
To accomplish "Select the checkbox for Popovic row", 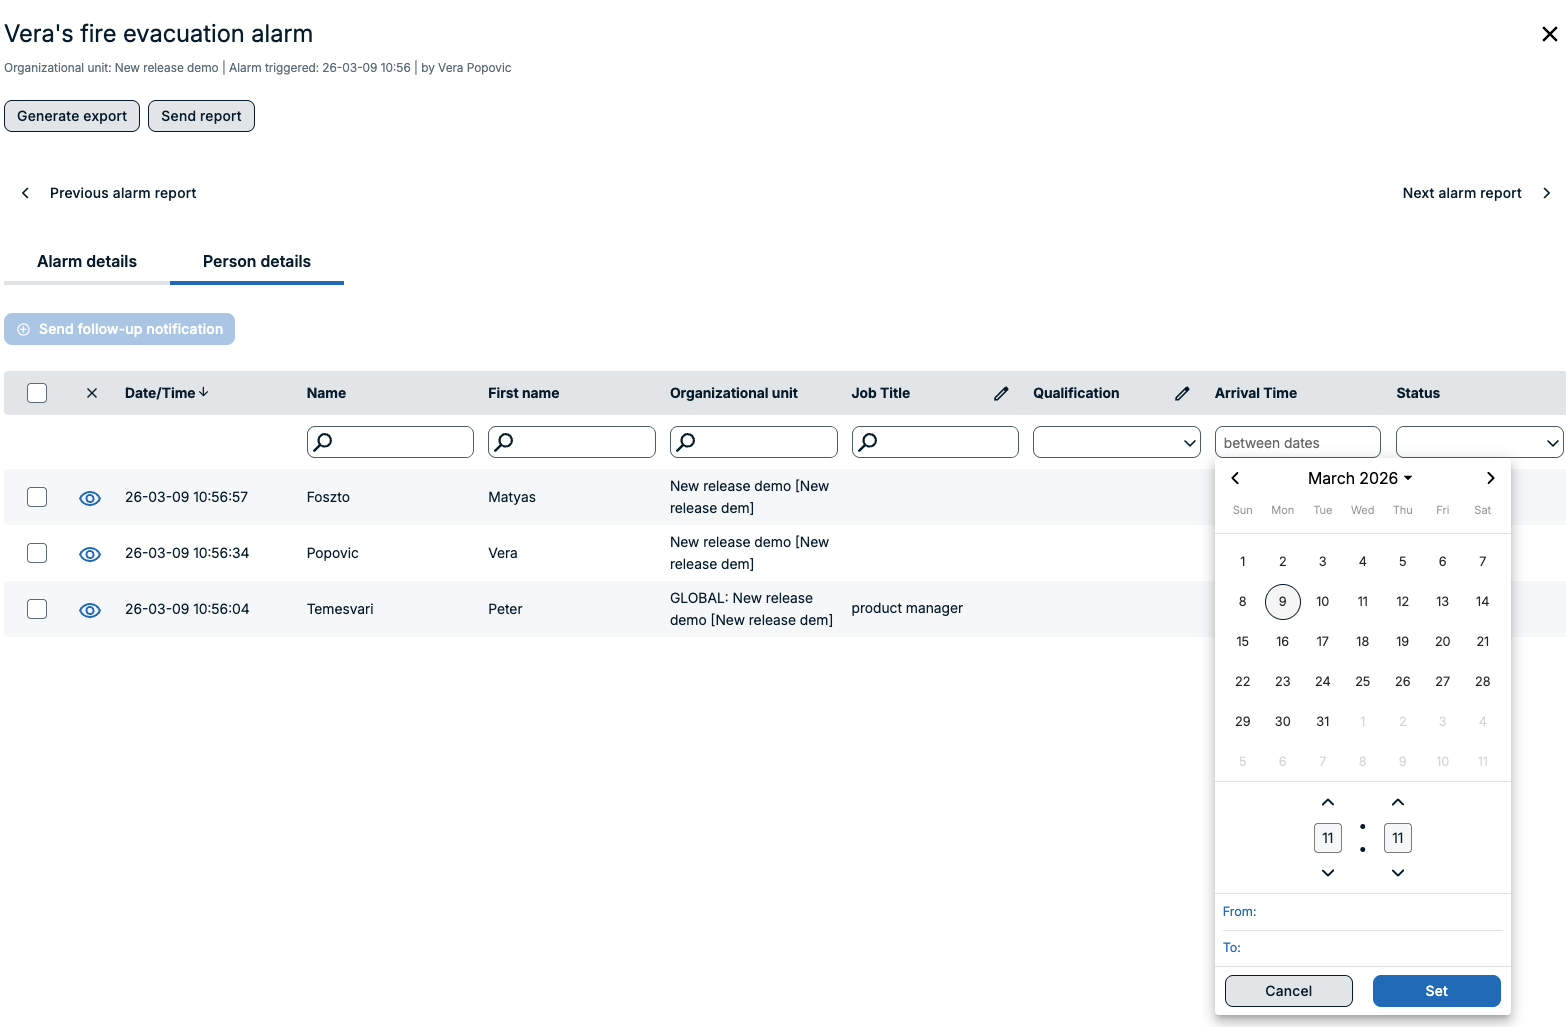I will [x=37, y=553].
